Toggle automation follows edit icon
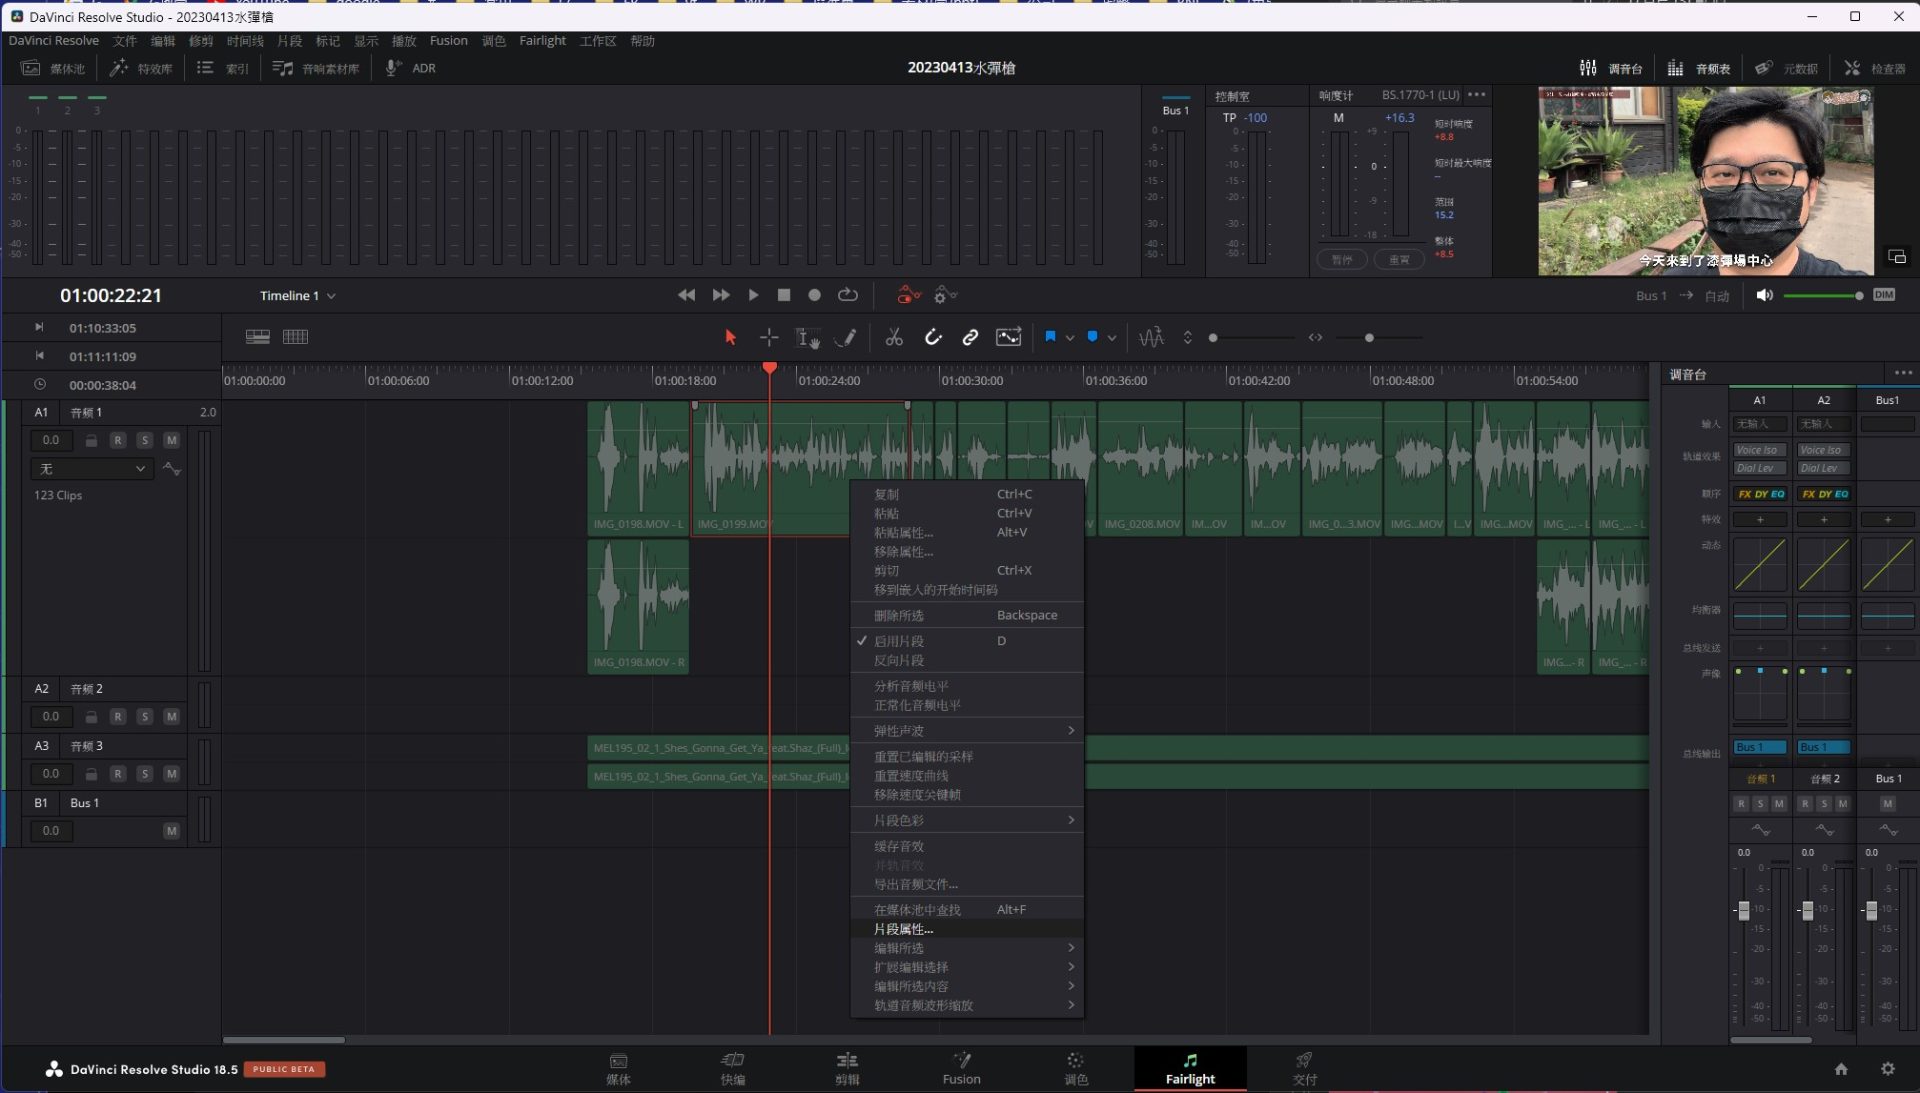This screenshot has width=1920, height=1093. pos(1008,337)
